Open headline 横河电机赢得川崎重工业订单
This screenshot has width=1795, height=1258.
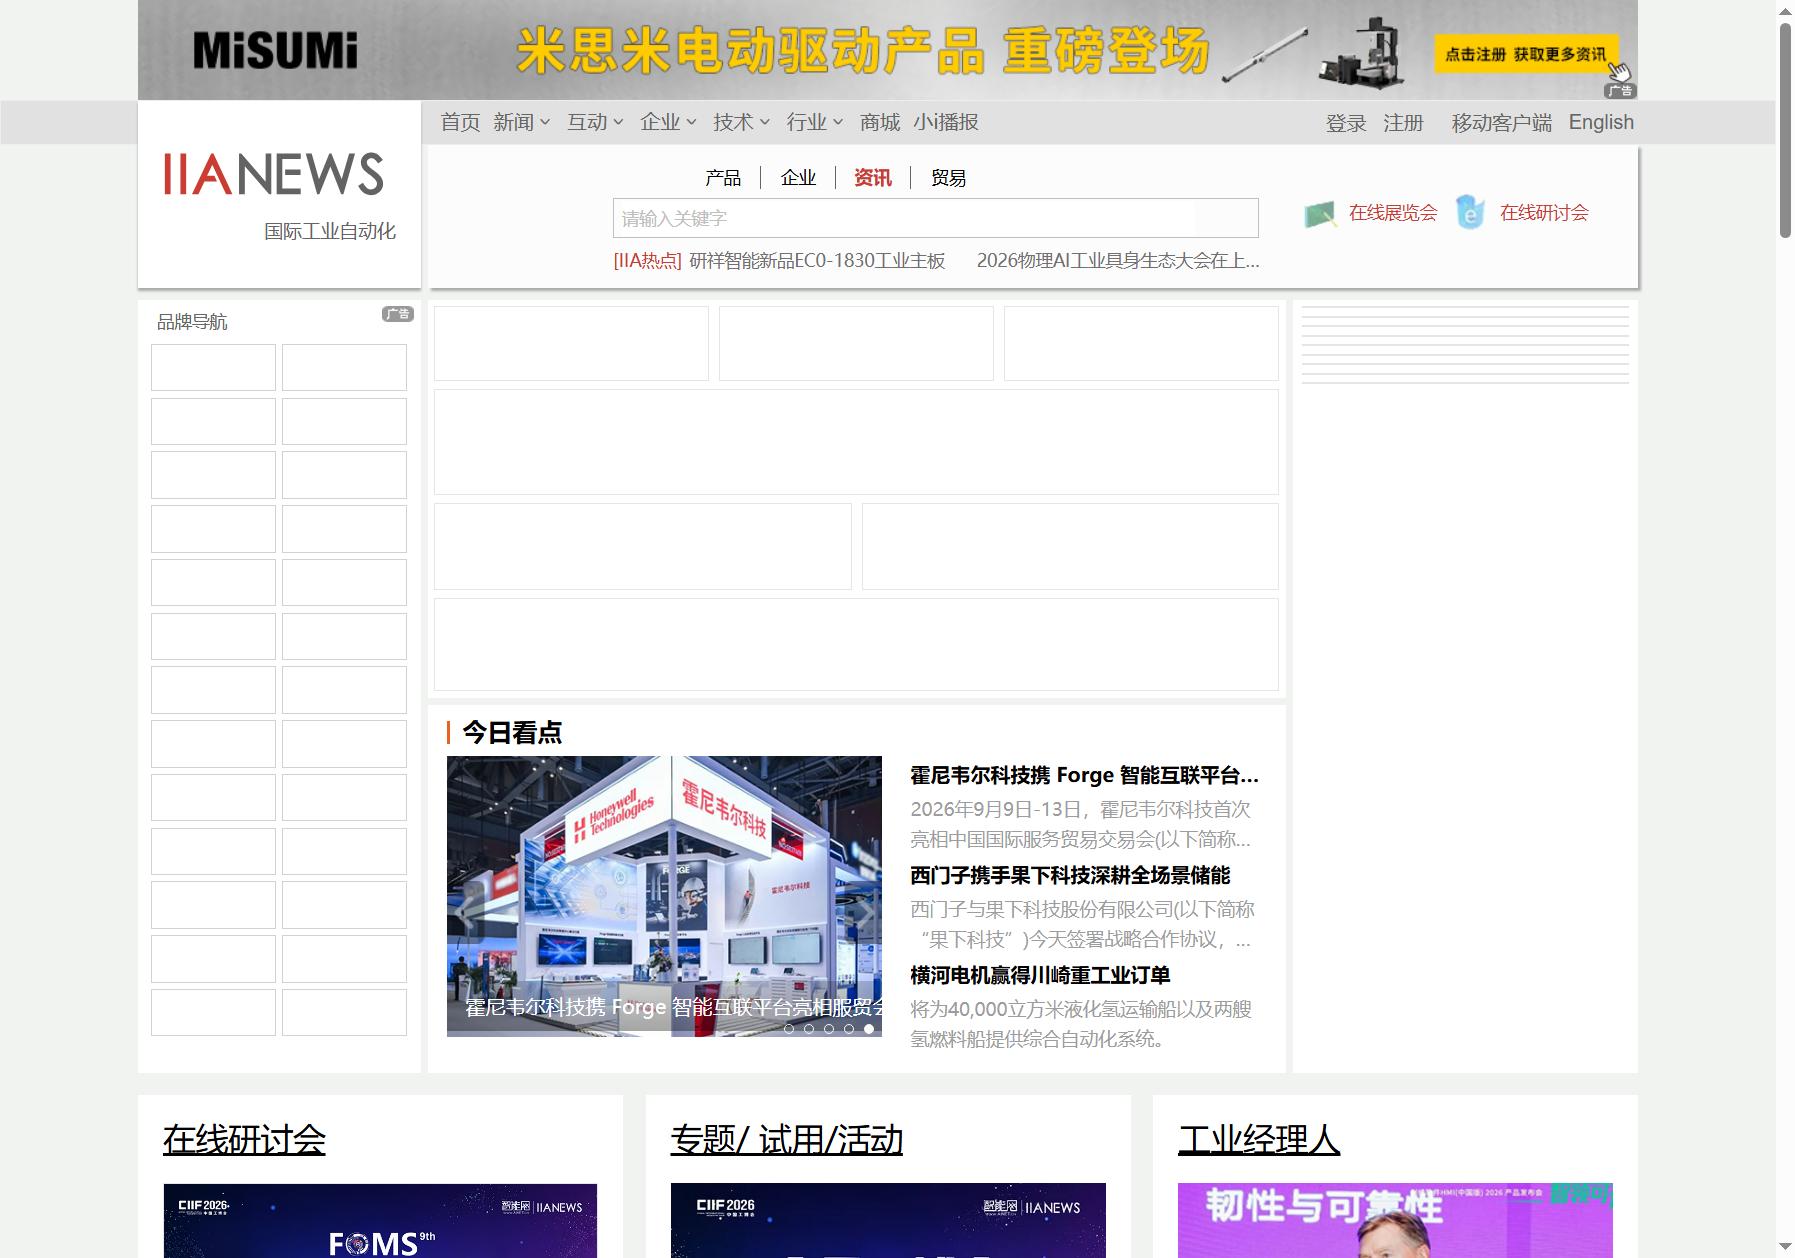click(x=1040, y=975)
